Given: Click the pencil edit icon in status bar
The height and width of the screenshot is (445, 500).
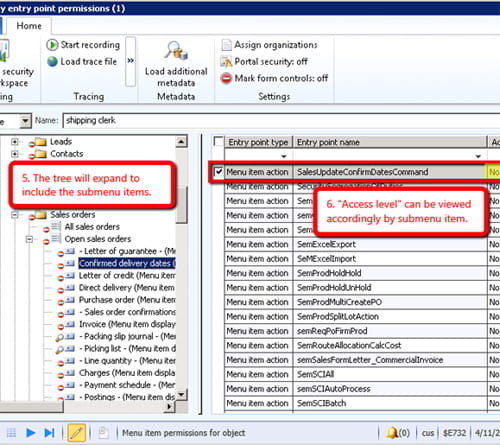Looking at the screenshot, I should tap(77, 433).
